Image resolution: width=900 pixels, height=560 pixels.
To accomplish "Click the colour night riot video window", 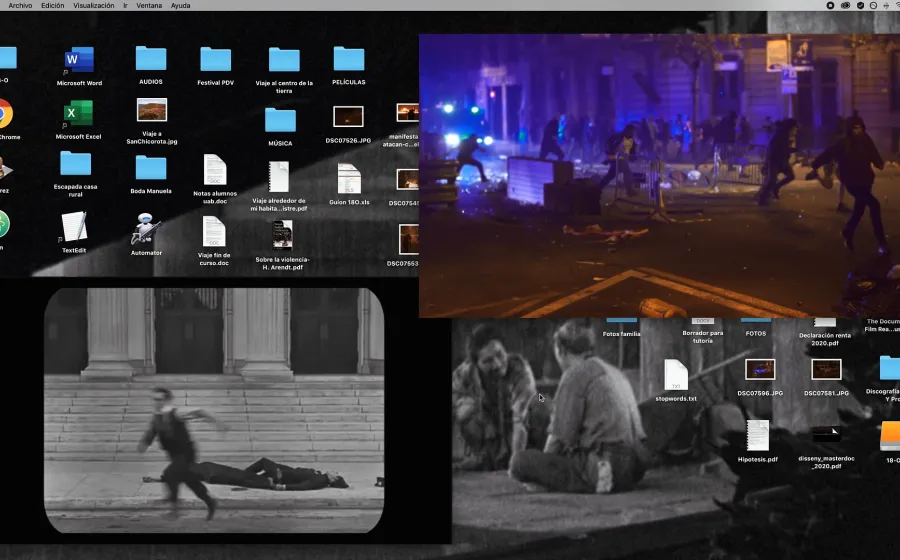I will [x=659, y=176].
